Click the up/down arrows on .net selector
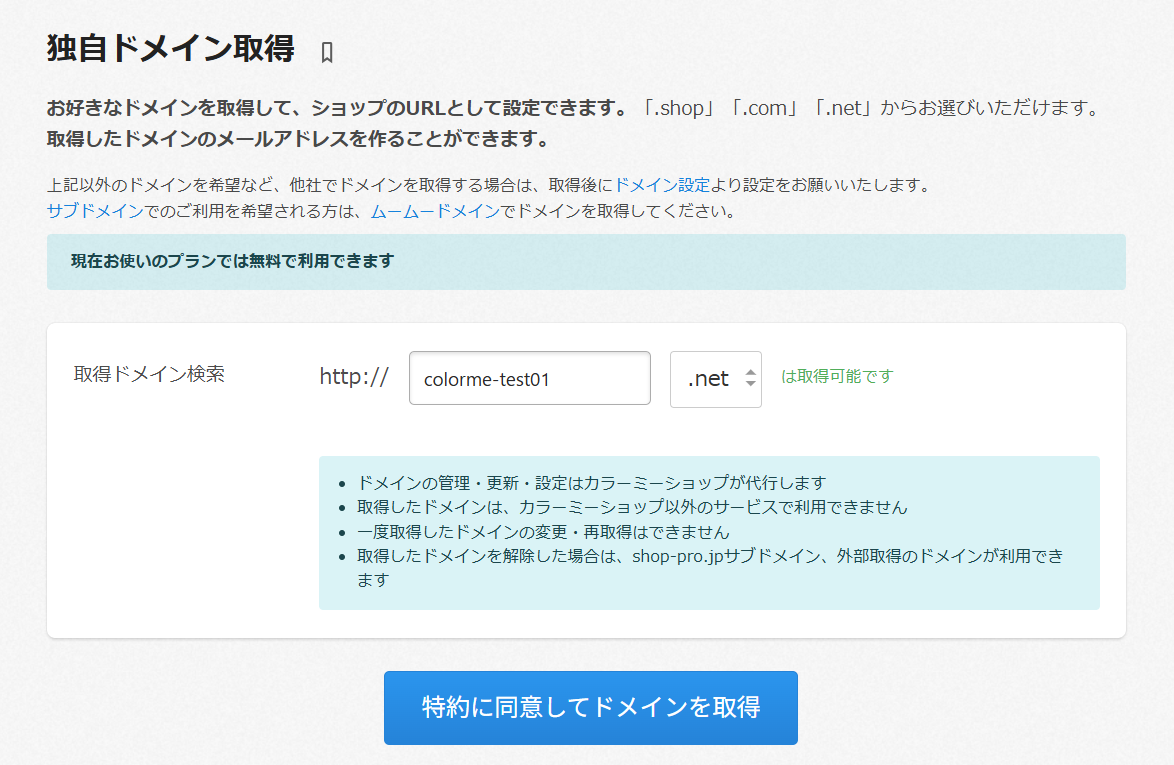The height and width of the screenshot is (765, 1174). [x=750, y=379]
